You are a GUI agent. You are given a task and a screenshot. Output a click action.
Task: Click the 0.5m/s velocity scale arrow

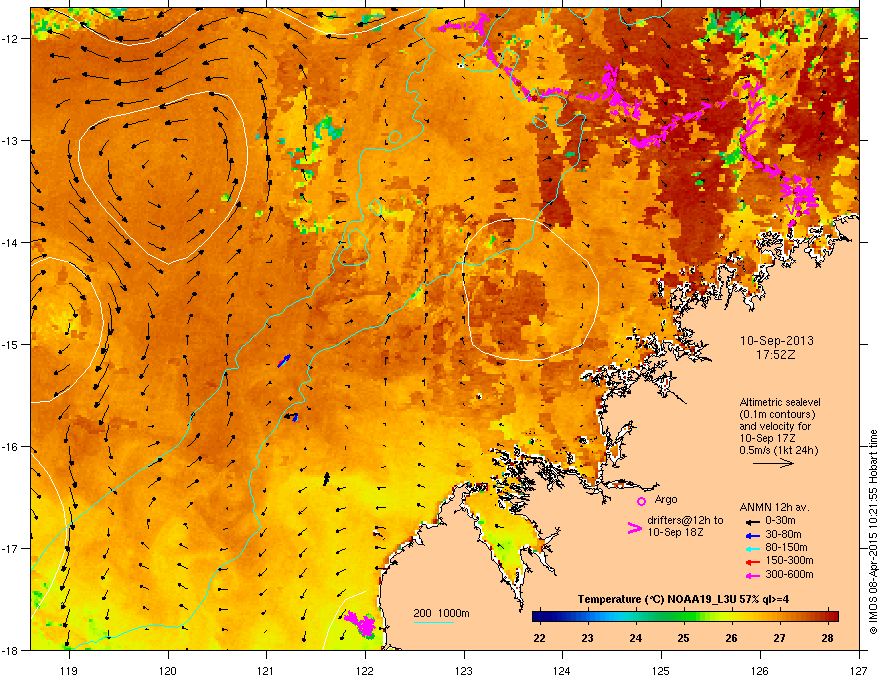773,463
